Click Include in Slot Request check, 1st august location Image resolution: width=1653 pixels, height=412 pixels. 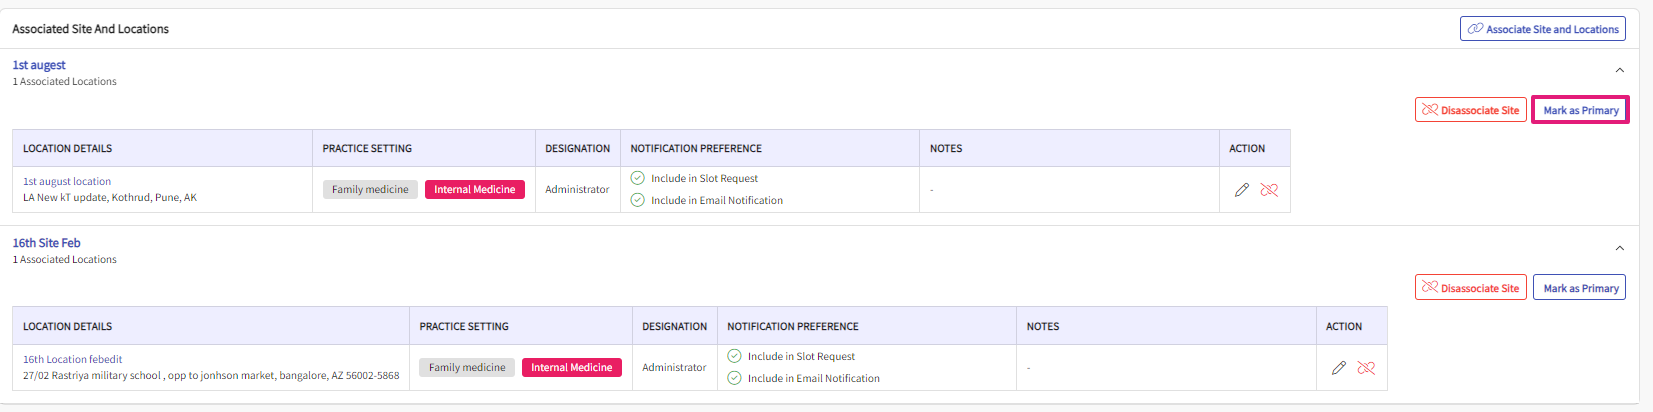(637, 178)
